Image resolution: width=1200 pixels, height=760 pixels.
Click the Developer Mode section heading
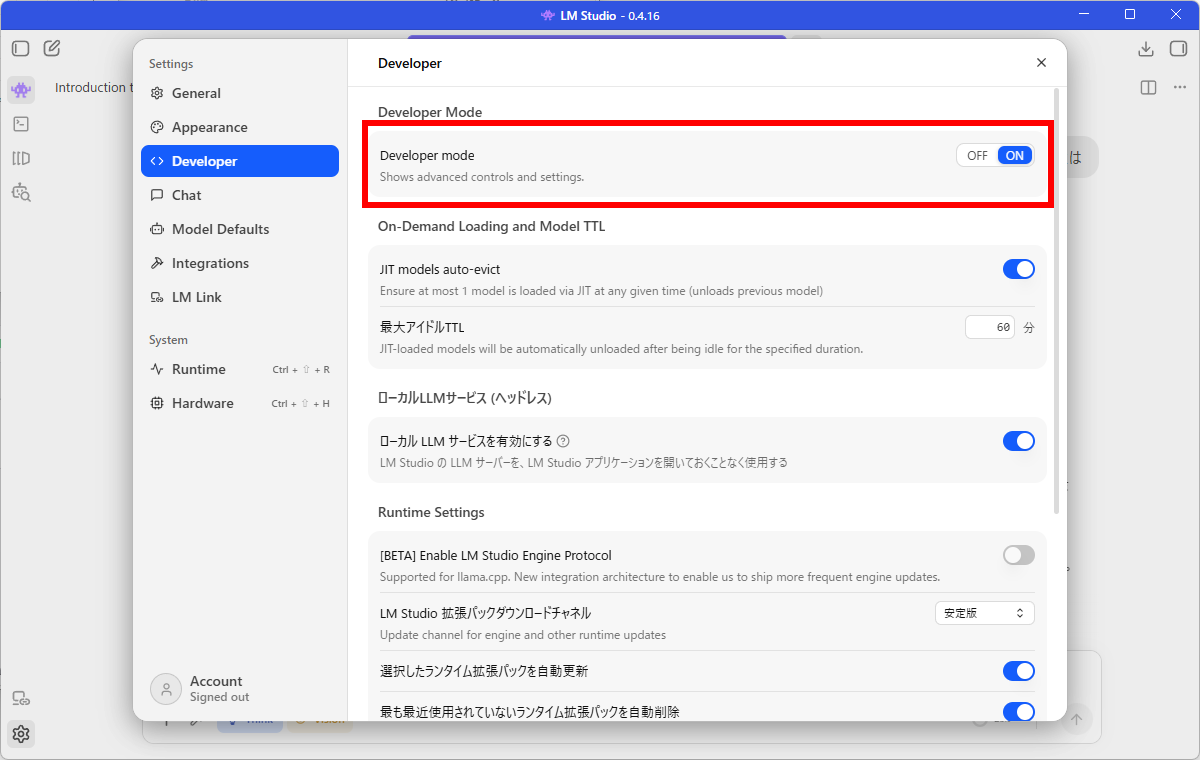tap(430, 112)
